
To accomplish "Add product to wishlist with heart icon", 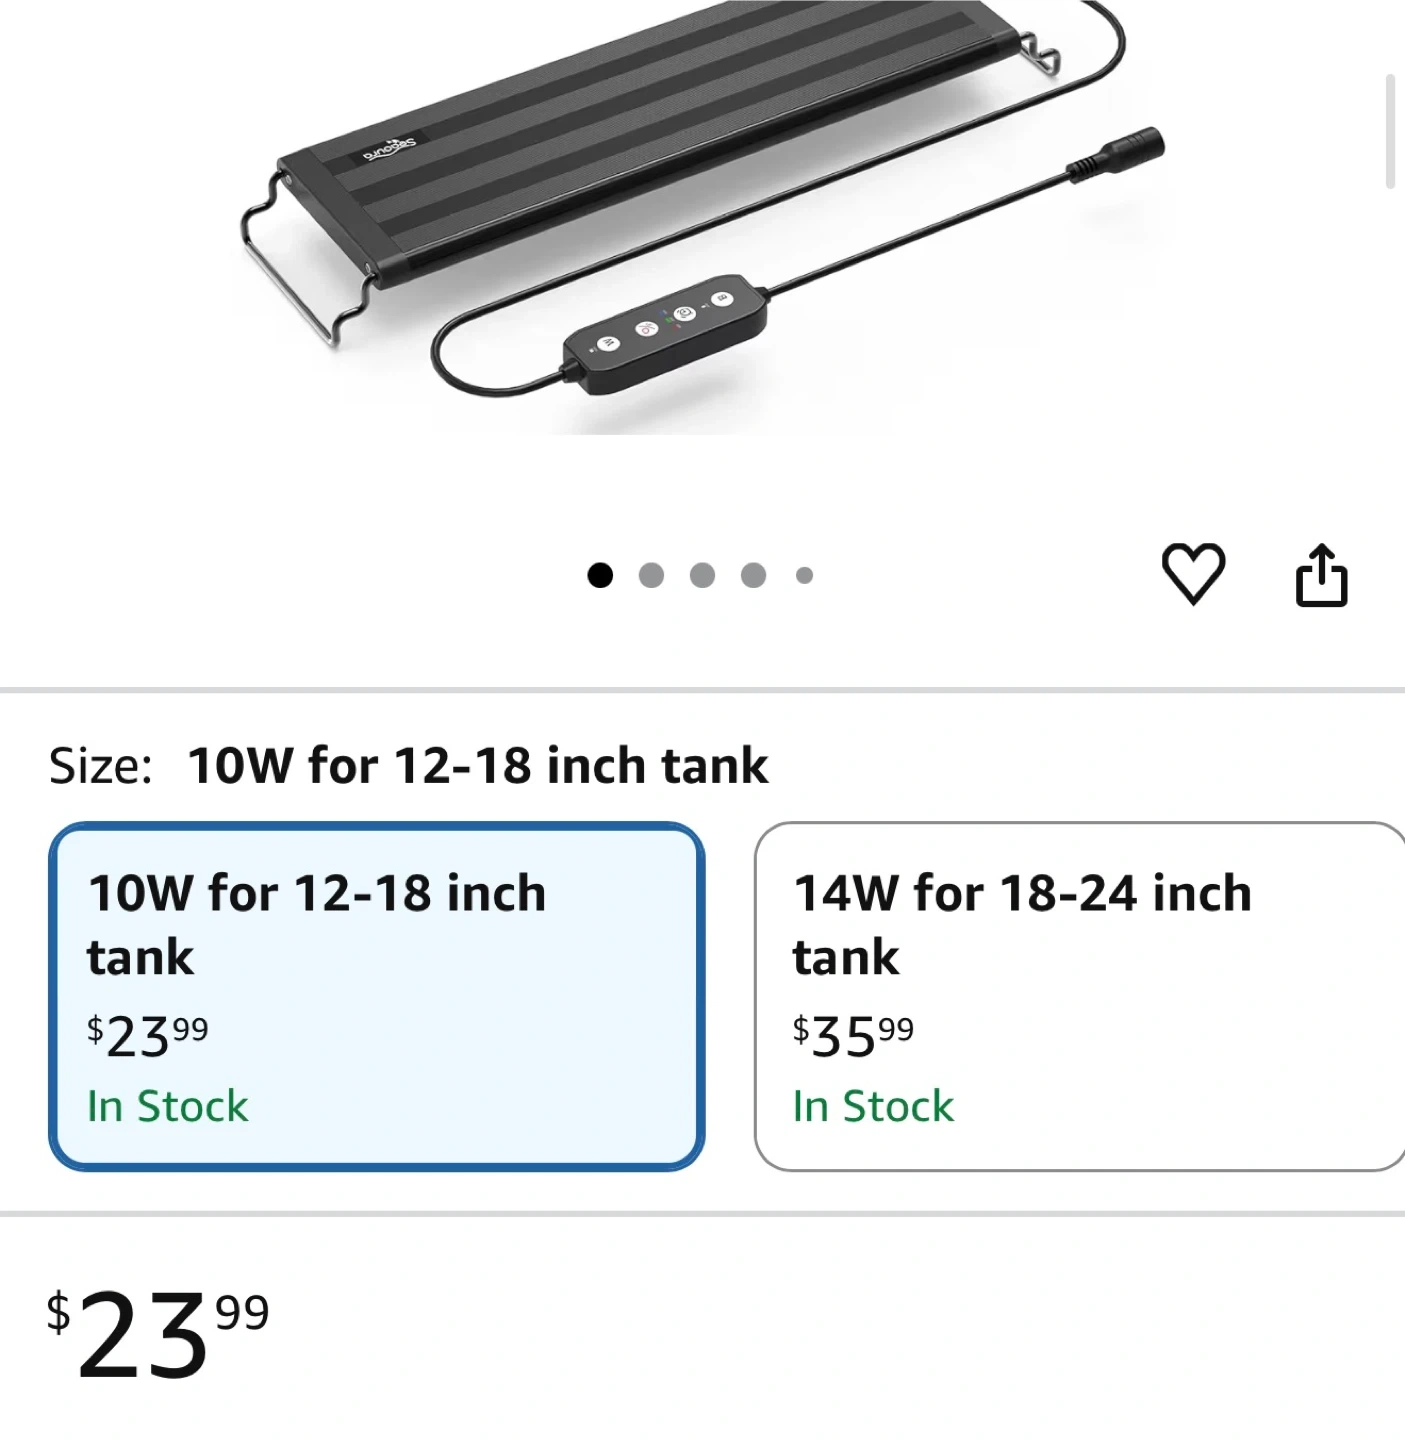I will pos(1193,574).
